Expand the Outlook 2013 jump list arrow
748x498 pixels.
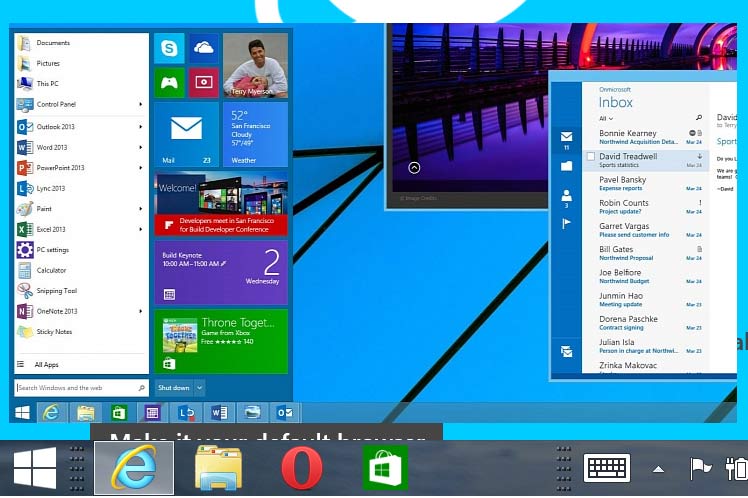click(141, 127)
